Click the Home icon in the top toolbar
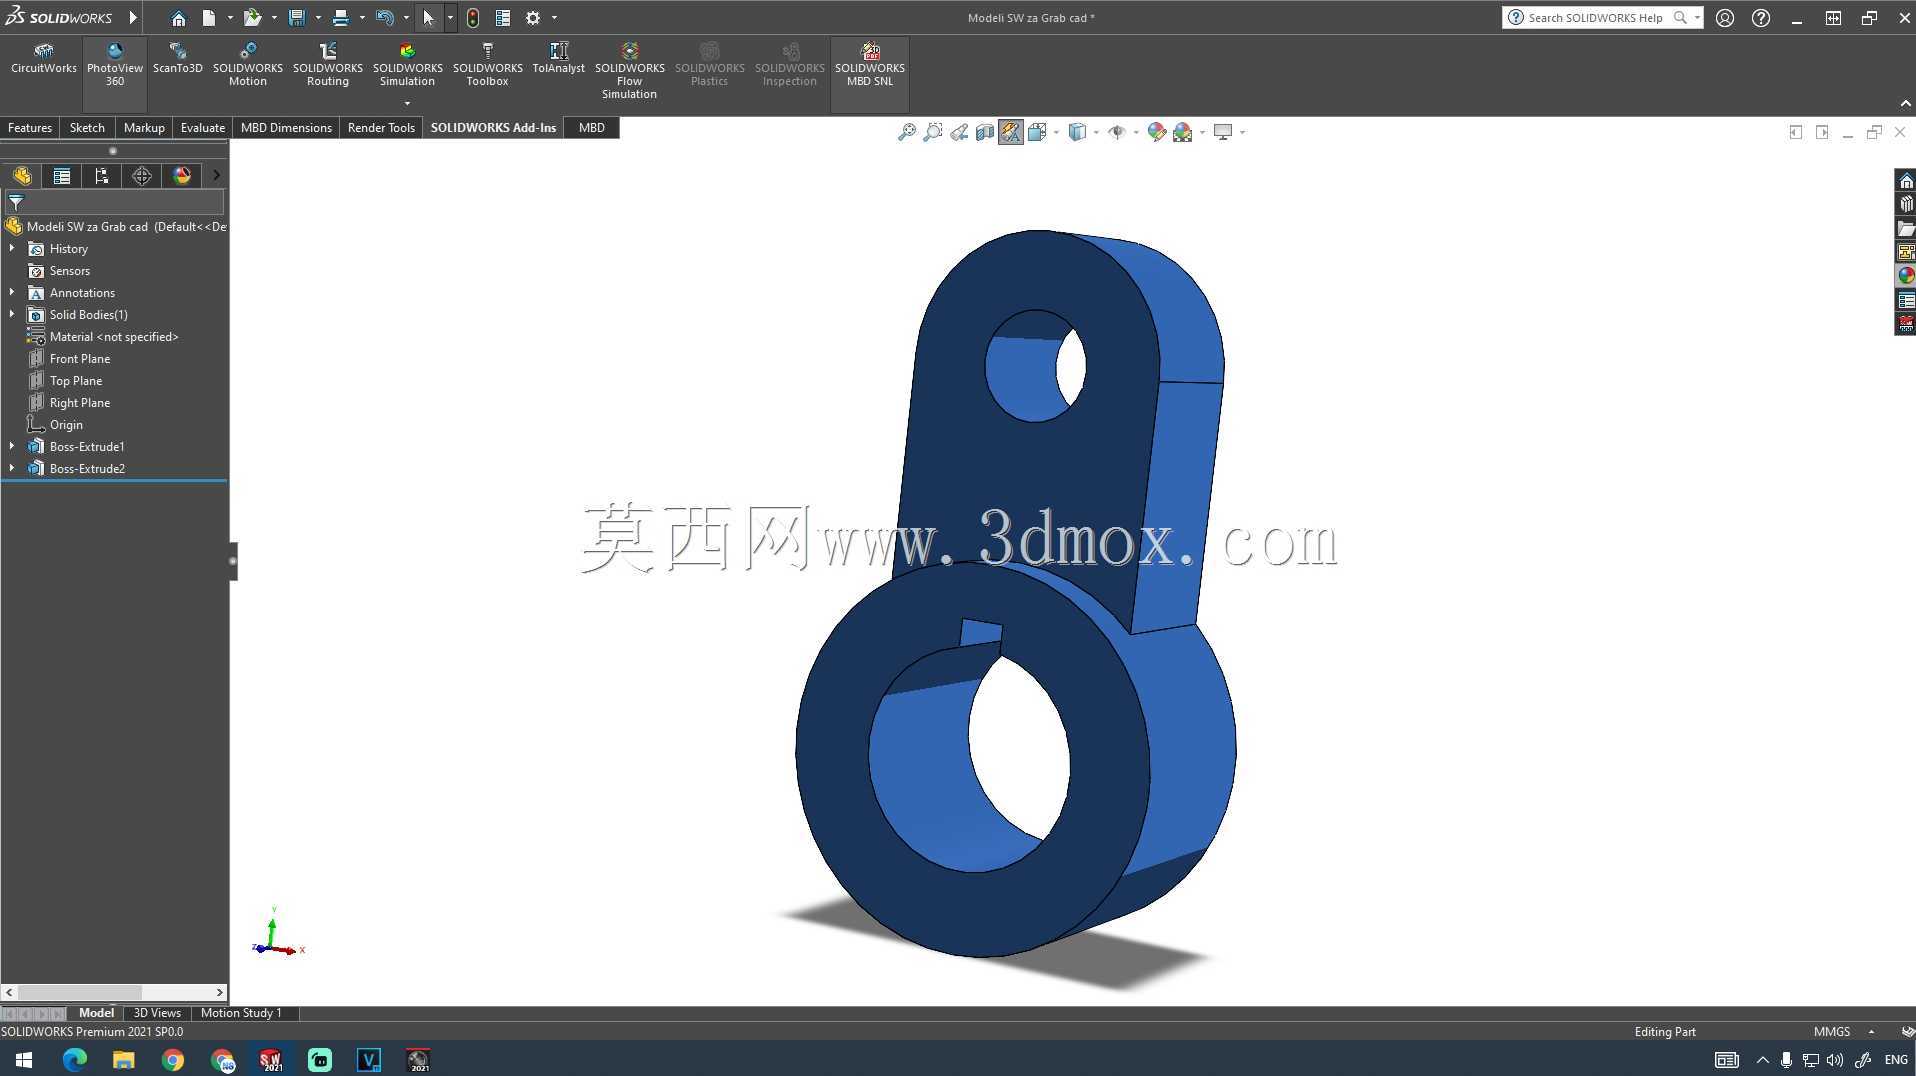This screenshot has width=1916, height=1076. (178, 18)
